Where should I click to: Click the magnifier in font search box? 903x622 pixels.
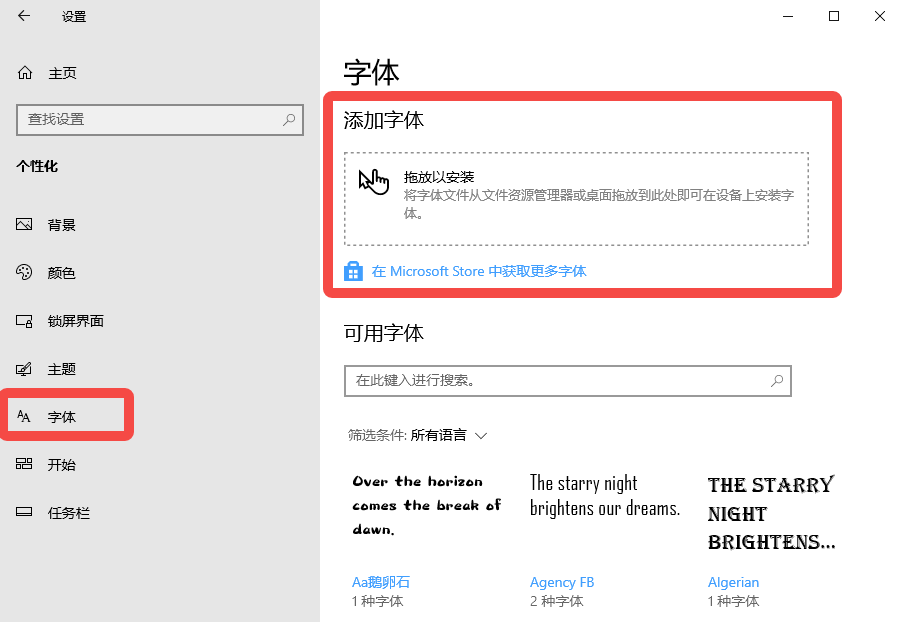(777, 381)
